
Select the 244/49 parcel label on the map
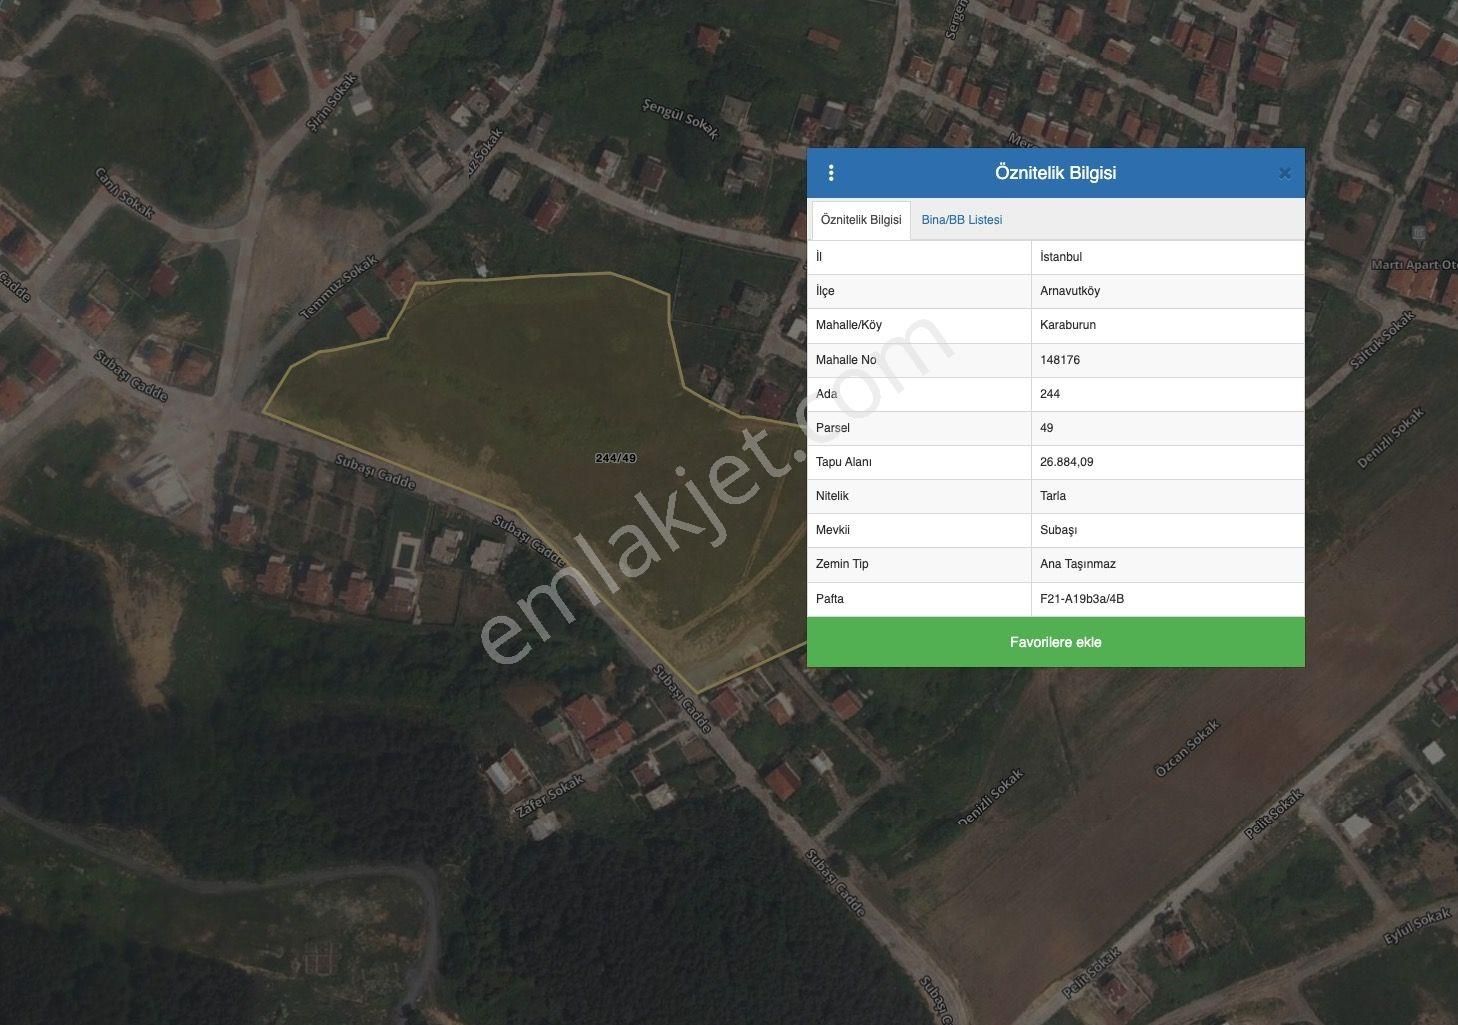coord(614,456)
